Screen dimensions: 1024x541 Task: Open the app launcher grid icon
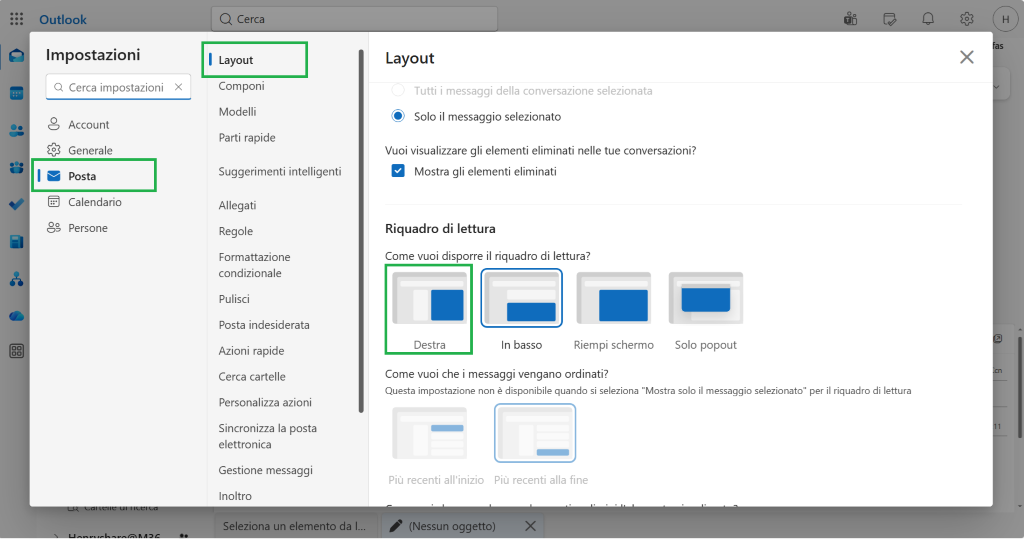click(16, 19)
